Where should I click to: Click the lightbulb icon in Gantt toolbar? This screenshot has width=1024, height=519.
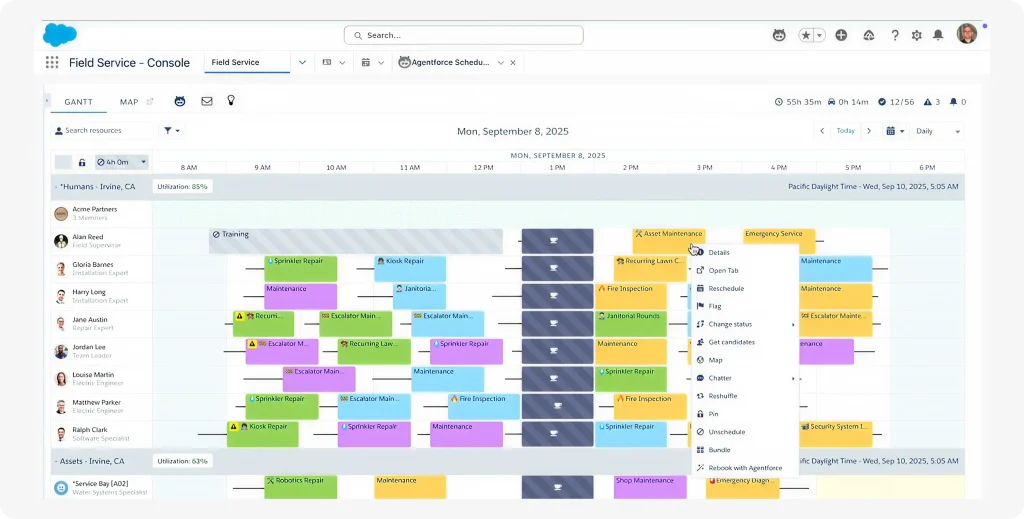(231, 101)
